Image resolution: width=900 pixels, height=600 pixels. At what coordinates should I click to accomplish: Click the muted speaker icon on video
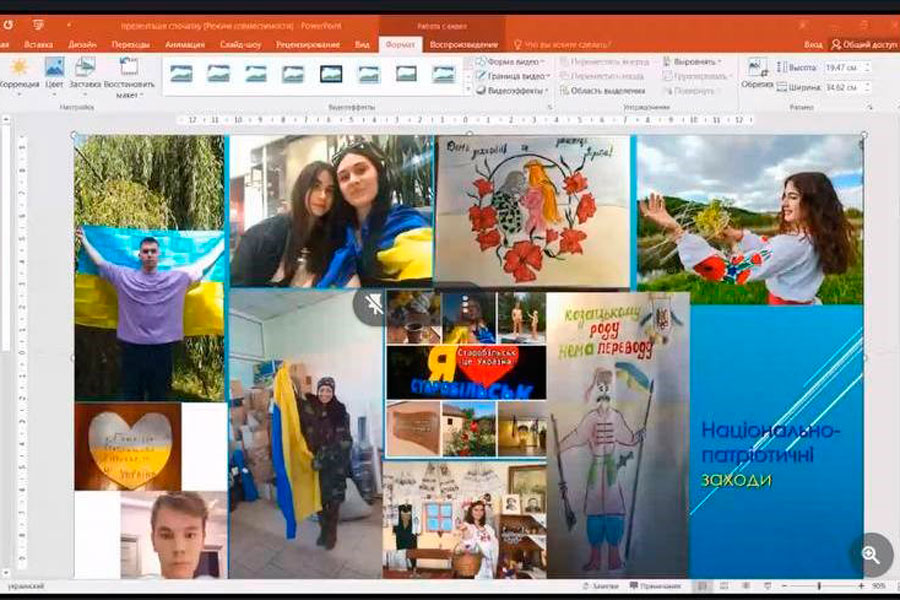pyautogui.click(x=373, y=306)
